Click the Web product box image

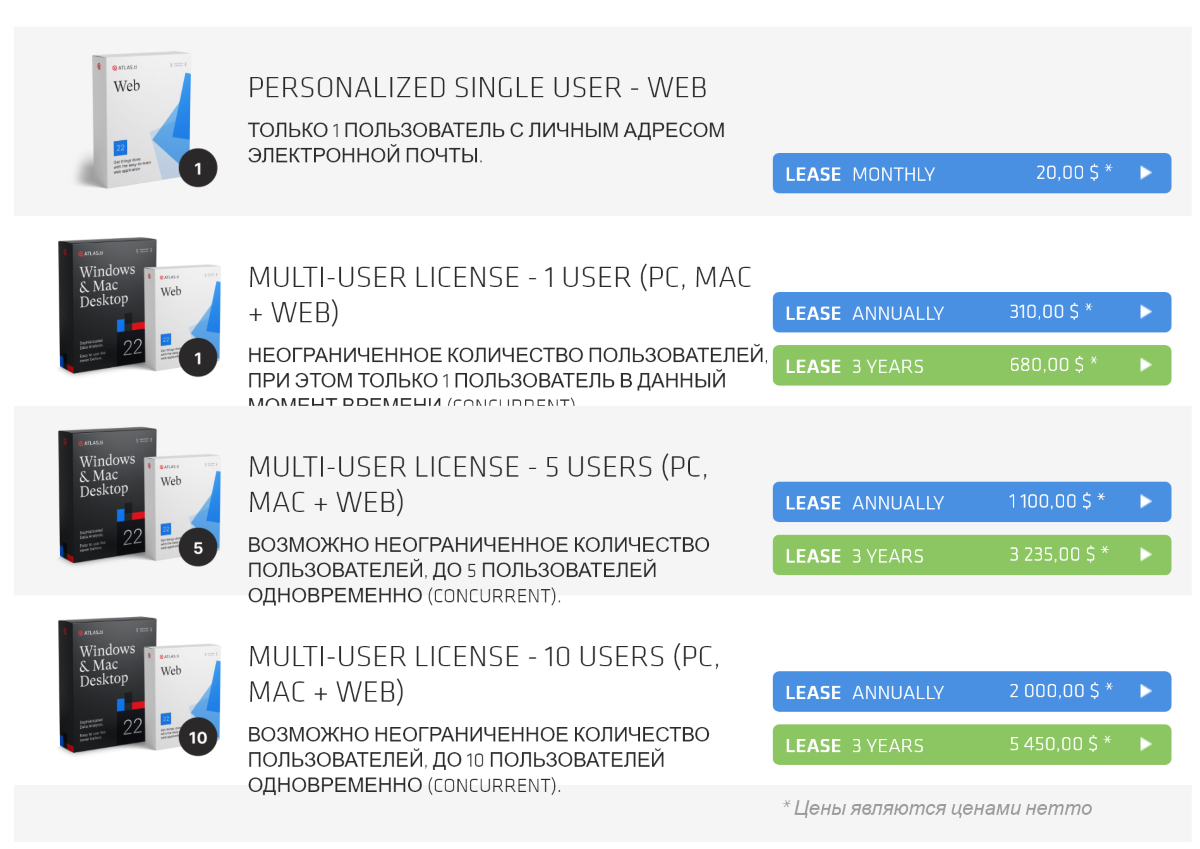(x=145, y=120)
